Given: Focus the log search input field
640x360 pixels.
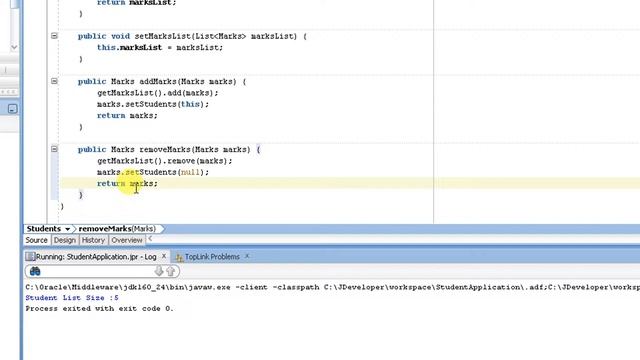Looking at the screenshot, I should pos(97,271).
